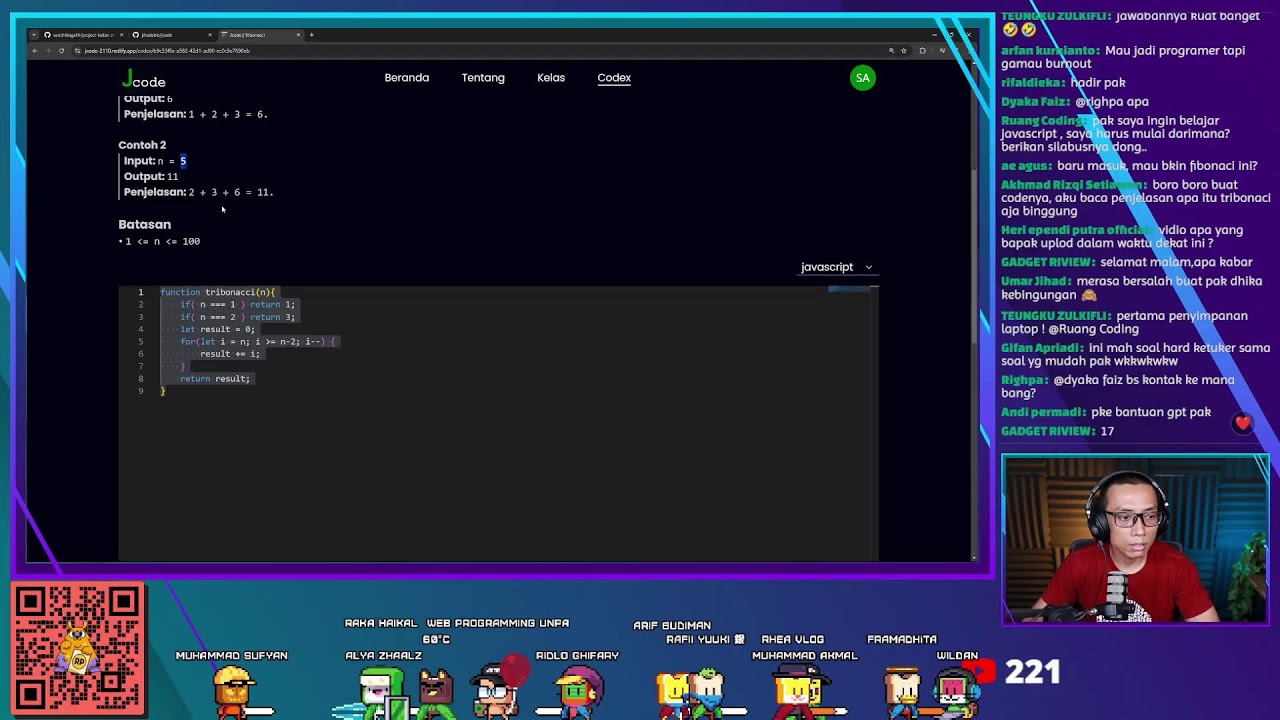Click the red heart icon in chat
This screenshot has height=720, width=1280.
click(1243, 423)
